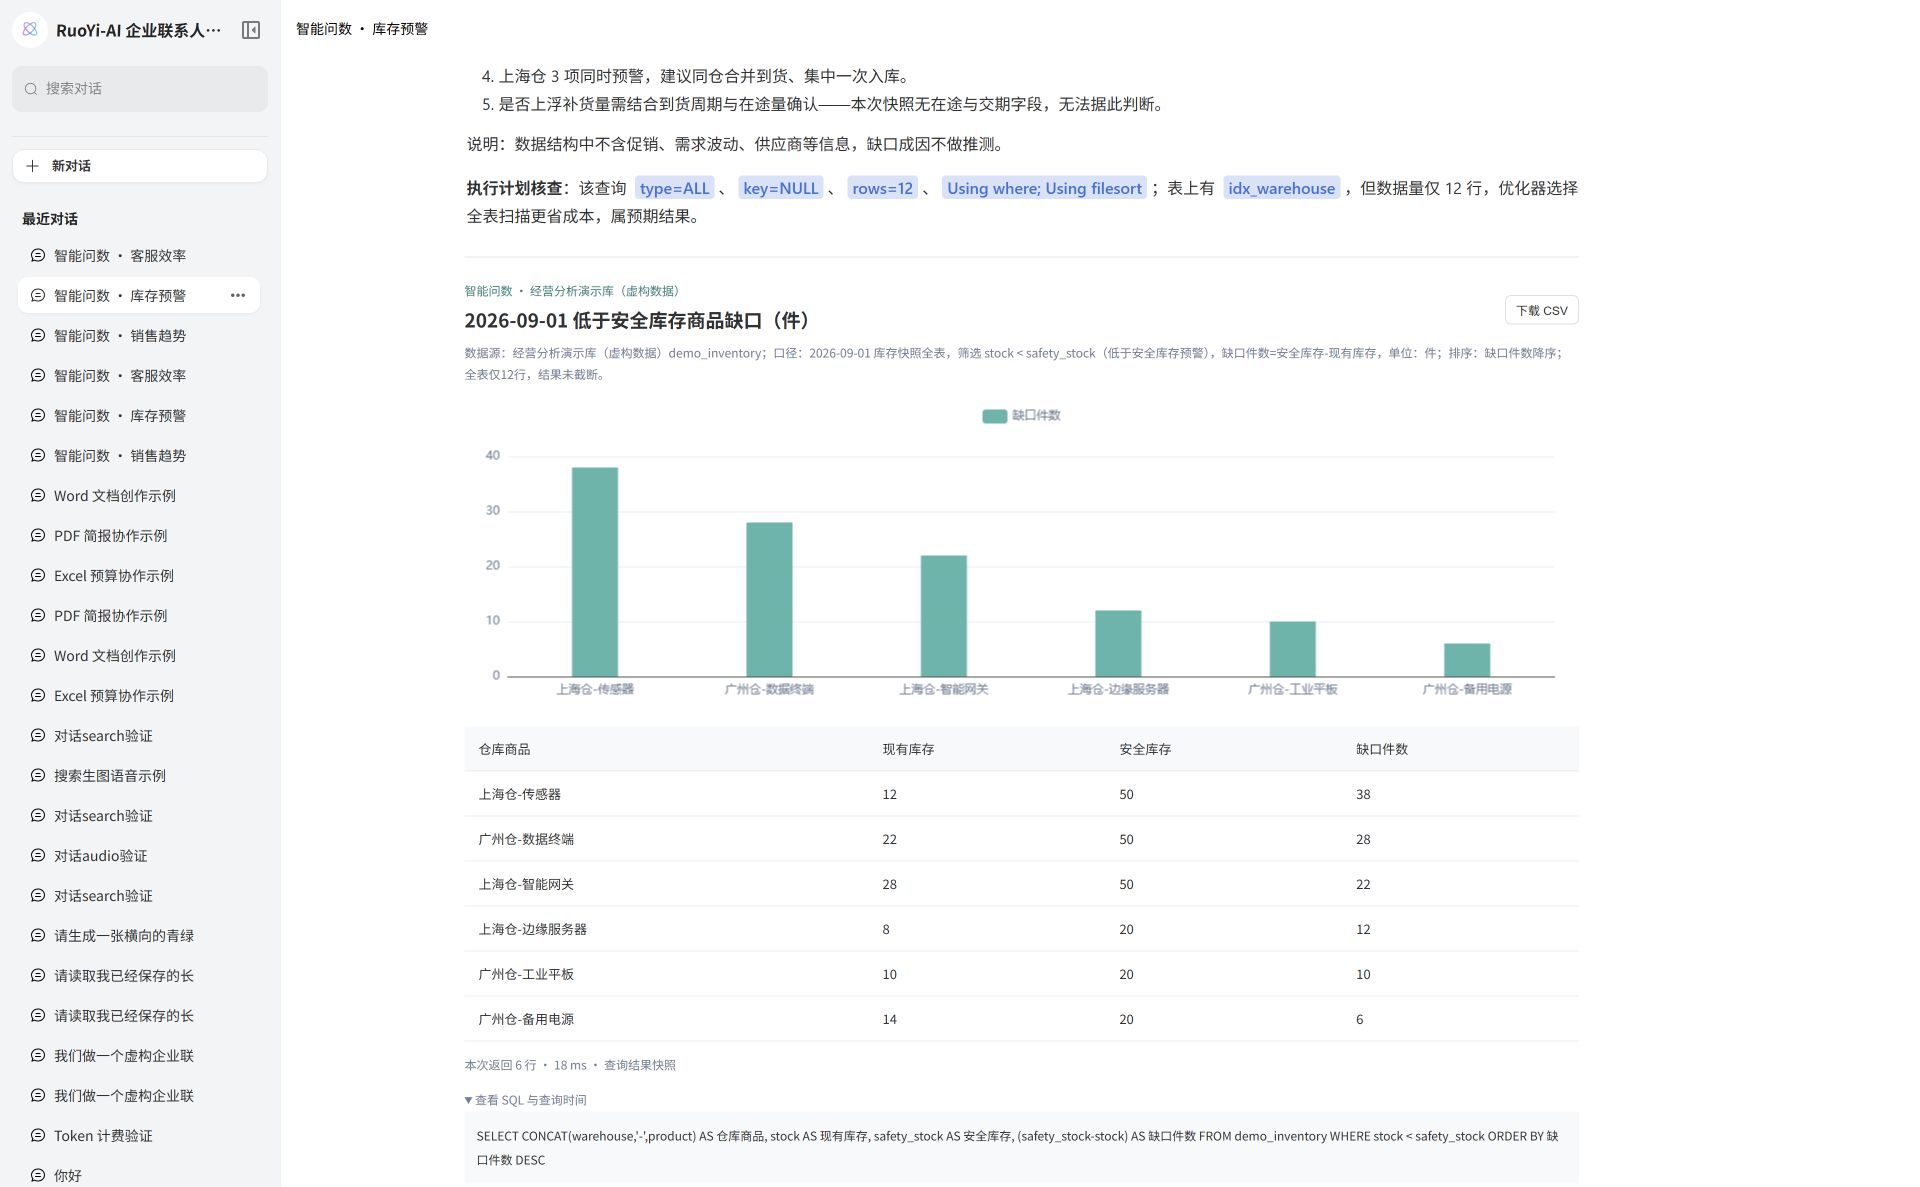Open the first PDF 简报协作示例 chat

click(x=139, y=535)
